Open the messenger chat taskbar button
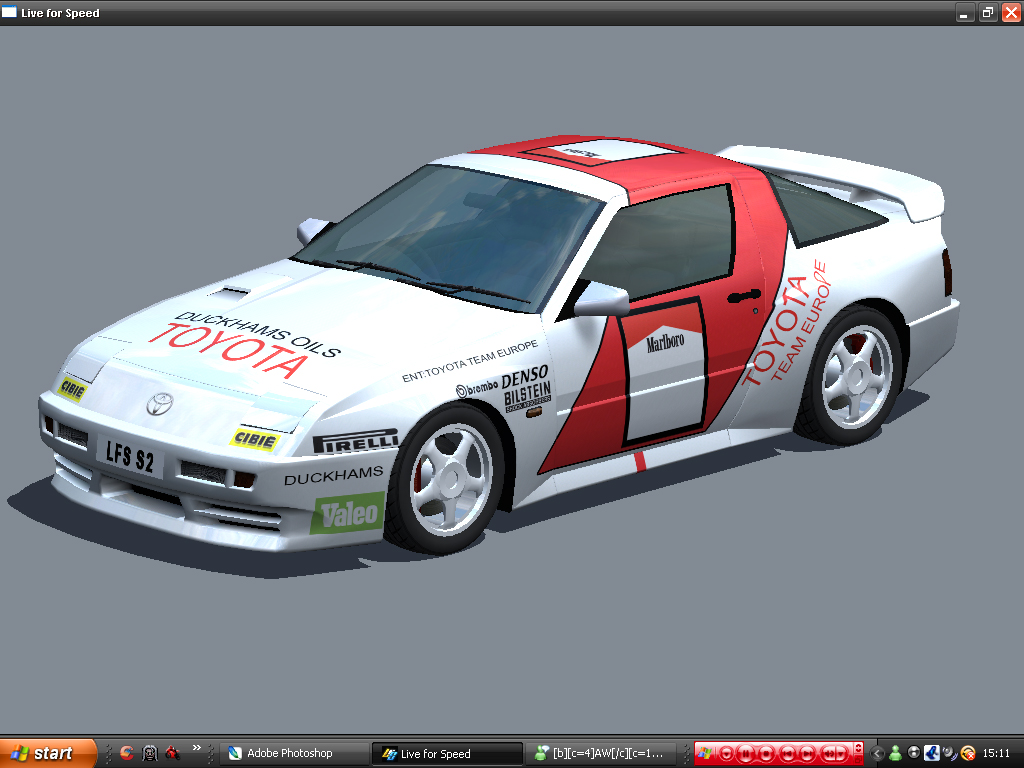This screenshot has height=768, width=1024. point(603,753)
